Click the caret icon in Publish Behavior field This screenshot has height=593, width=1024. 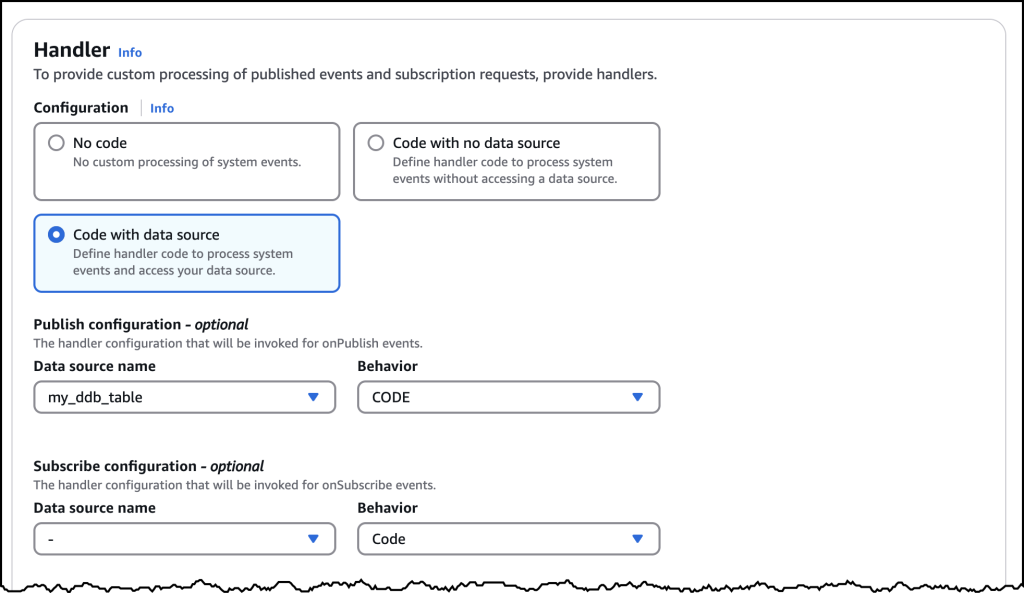(x=638, y=397)
